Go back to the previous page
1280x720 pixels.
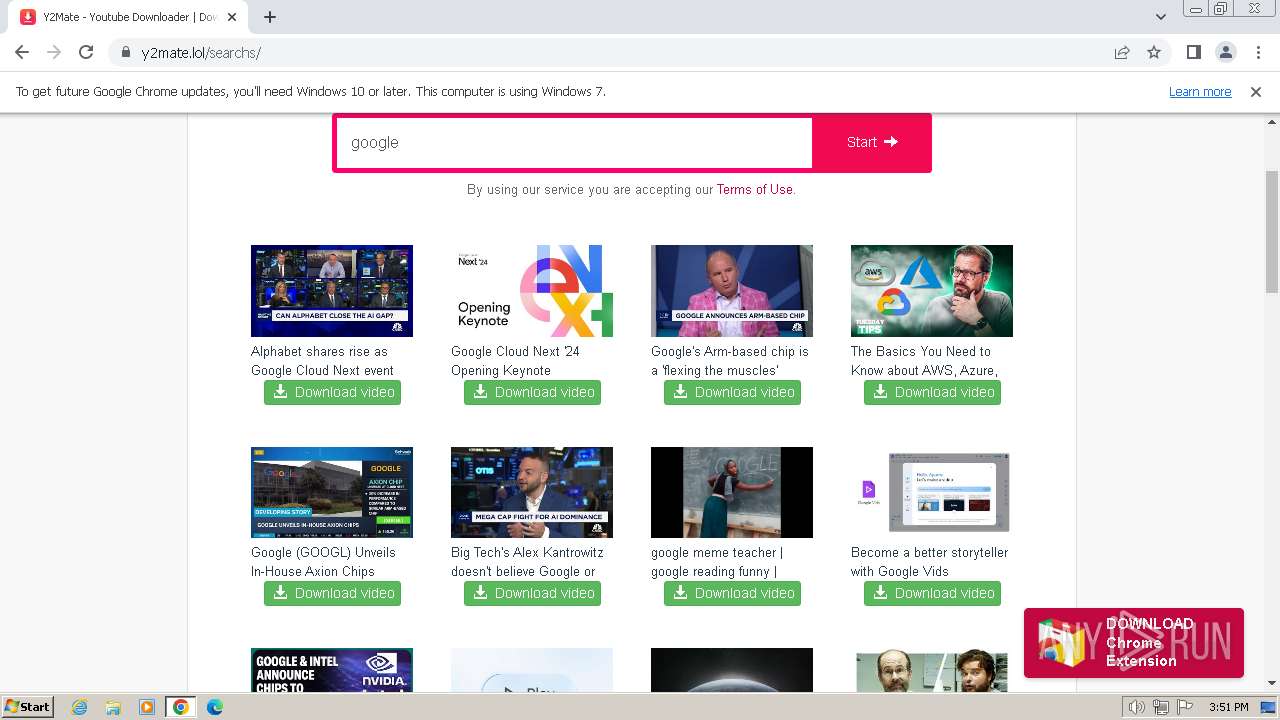point(22,52)
